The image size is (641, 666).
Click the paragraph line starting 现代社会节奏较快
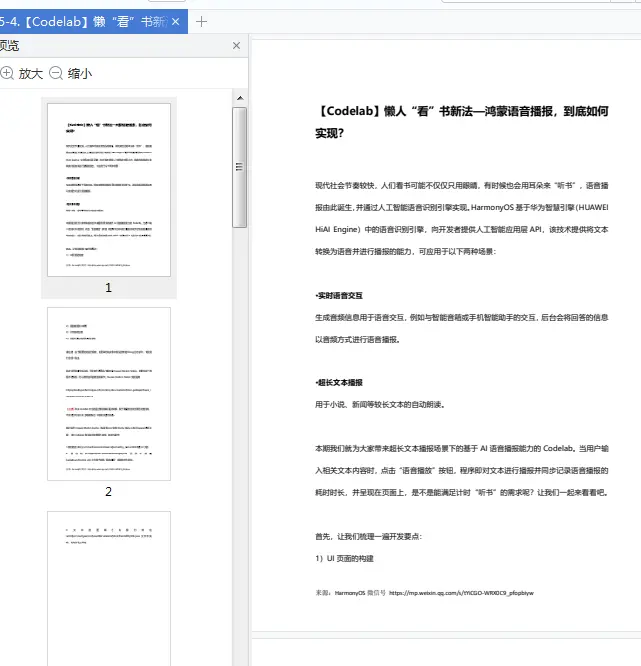(462, 185)
